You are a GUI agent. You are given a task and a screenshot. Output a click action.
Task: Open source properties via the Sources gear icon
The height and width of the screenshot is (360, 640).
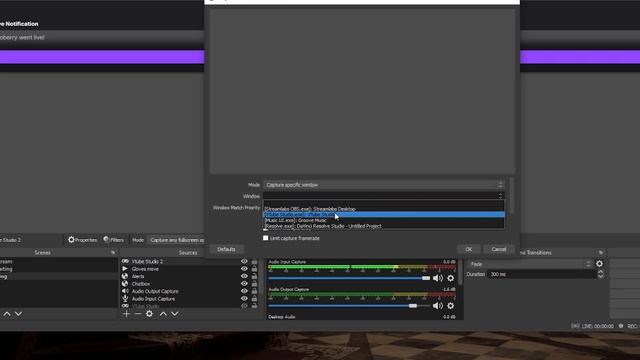(x=149, y=313)
